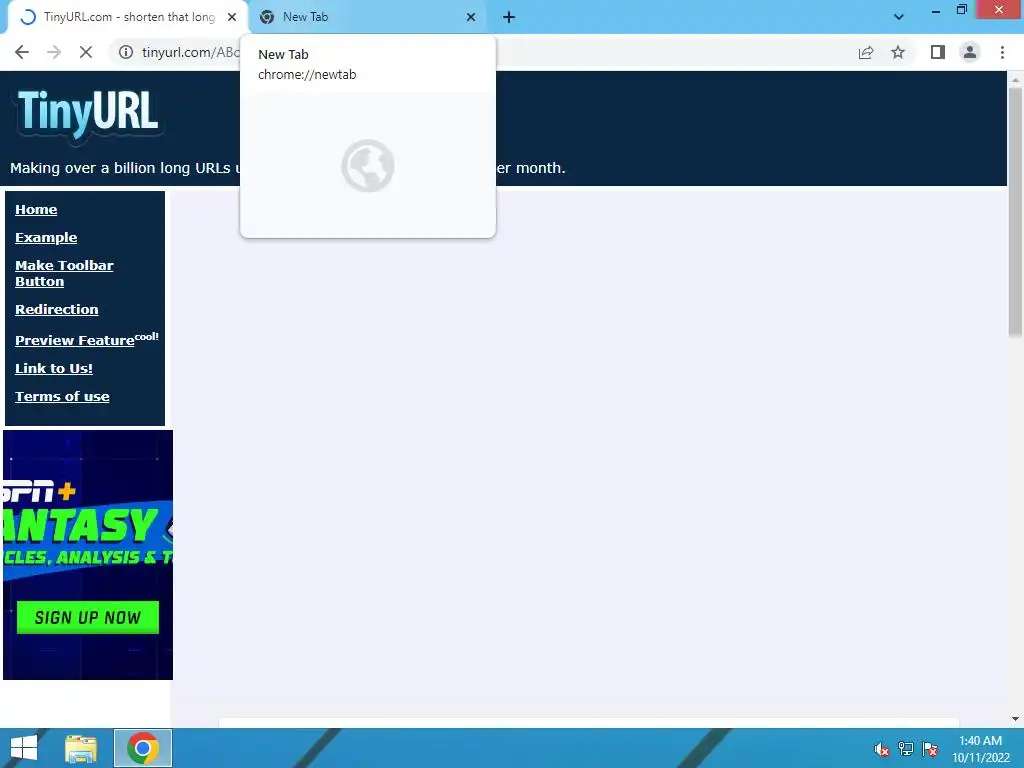Share this page icon
1024x768 pixels.
(x=866, y=52)
